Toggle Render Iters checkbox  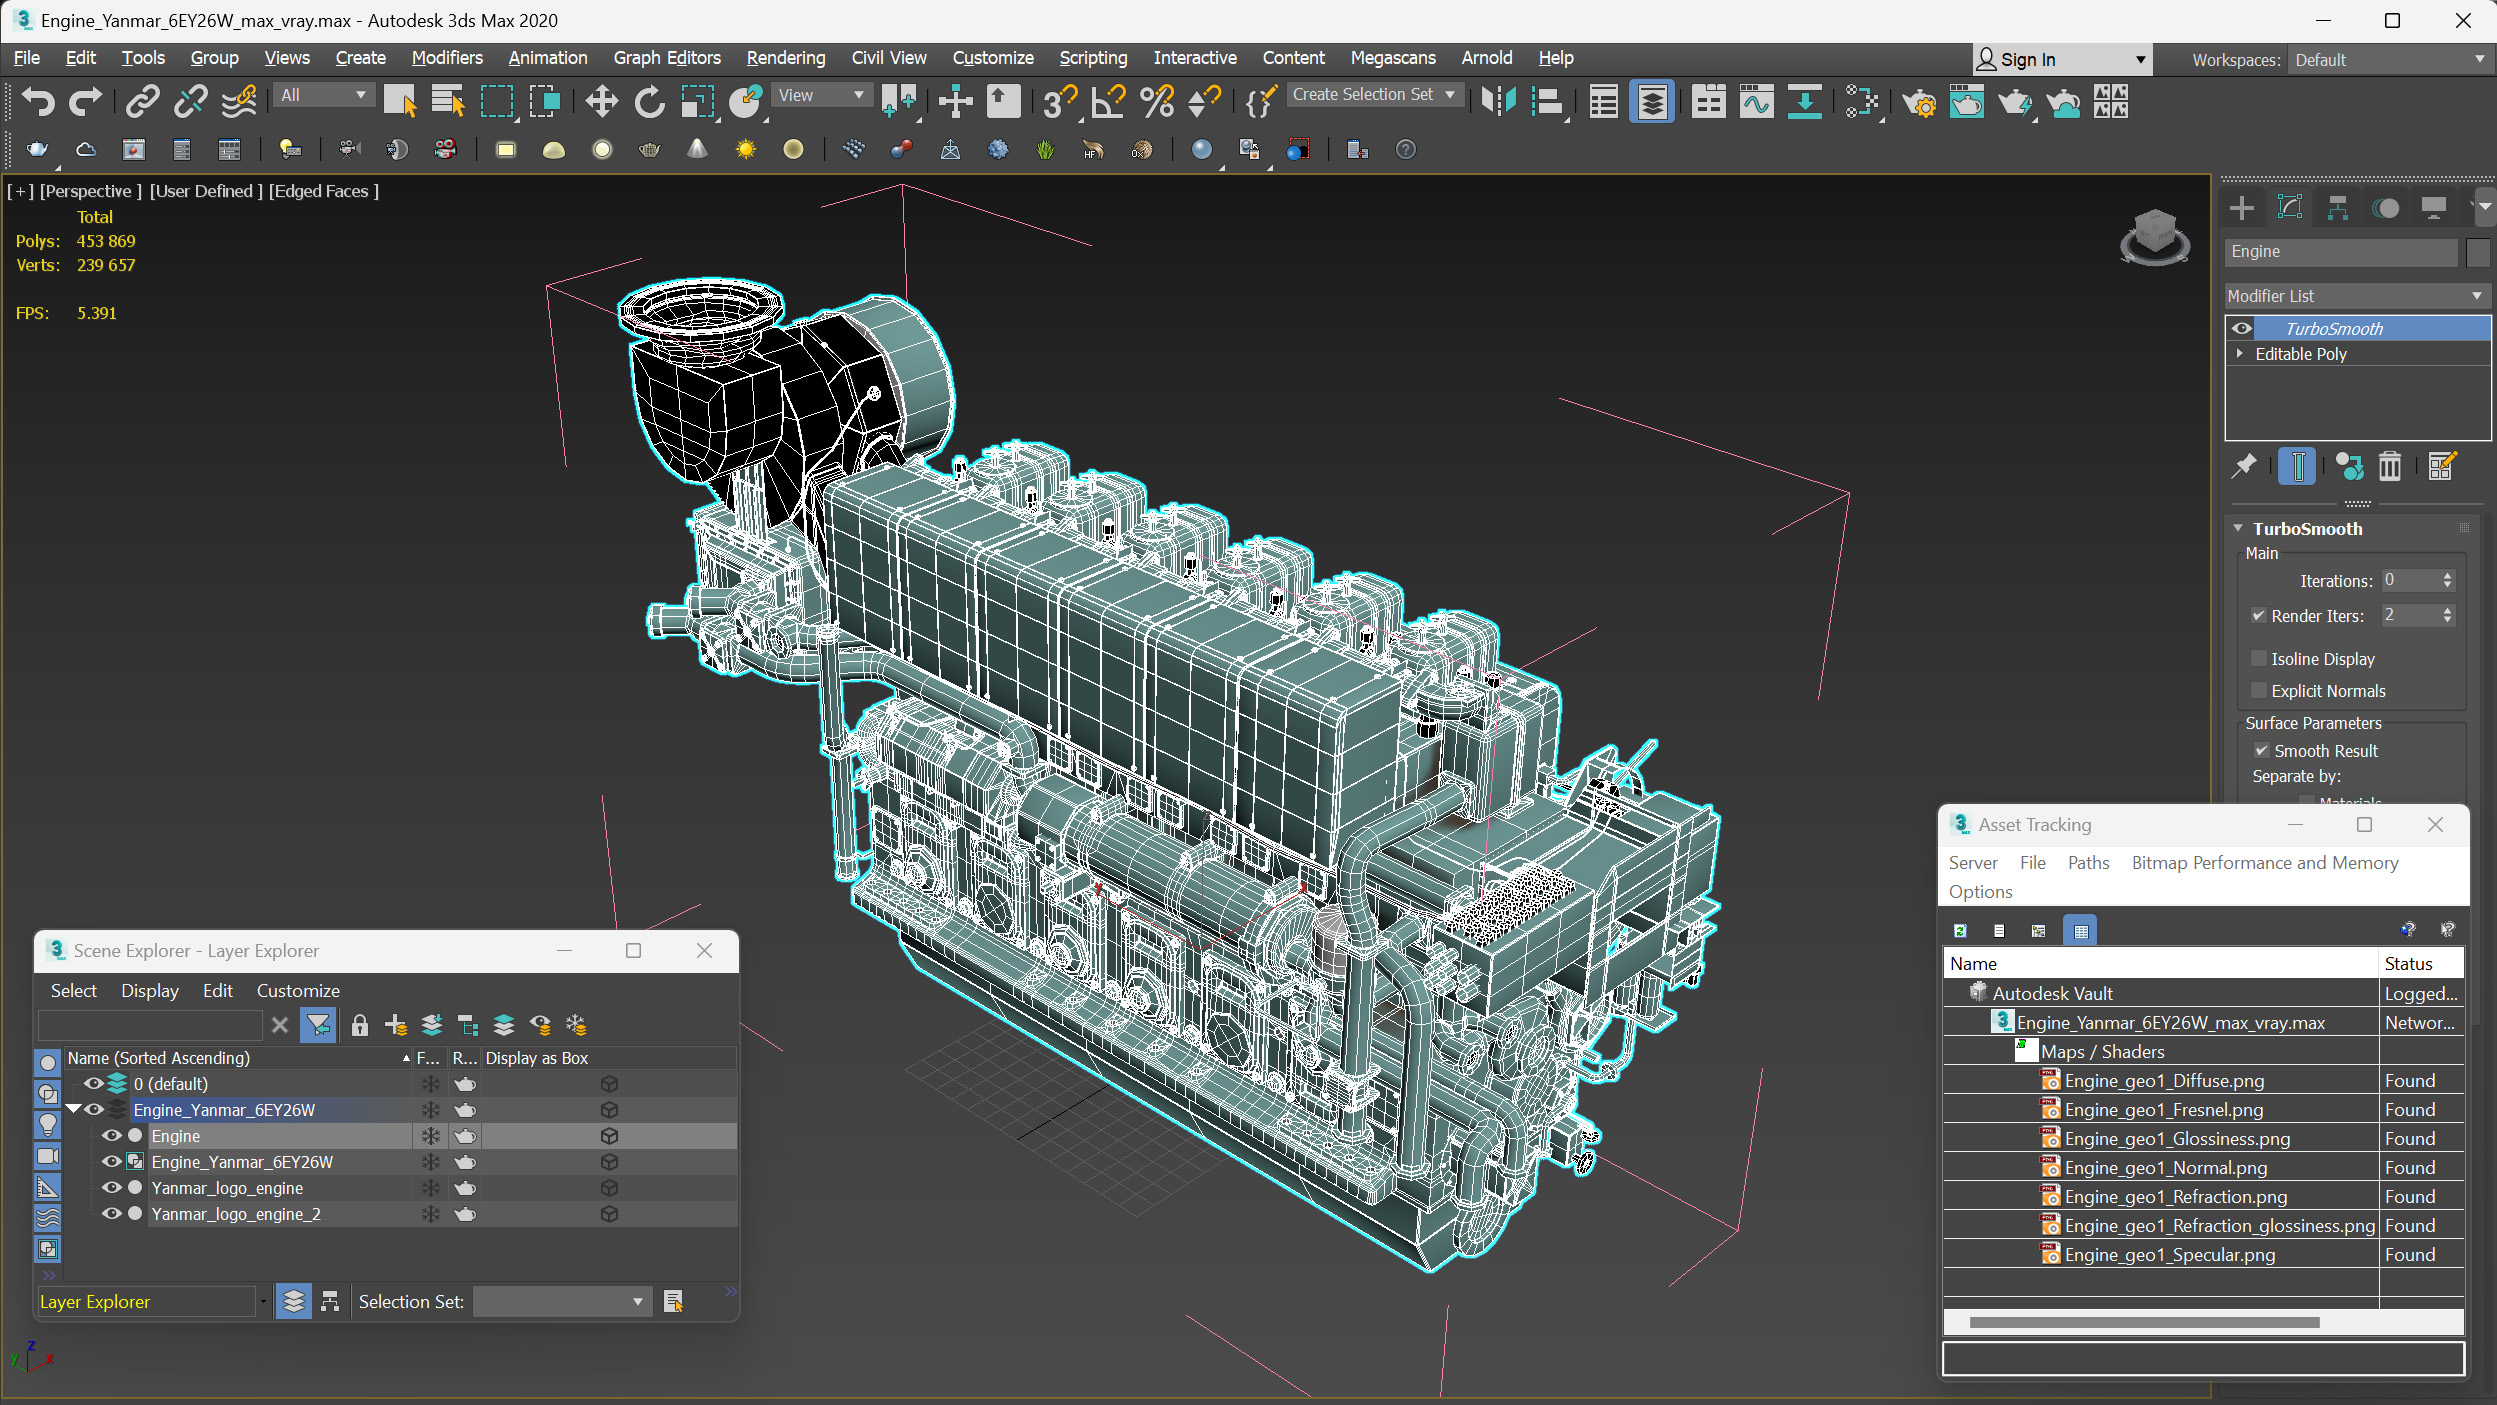[x=2258, y=615]
